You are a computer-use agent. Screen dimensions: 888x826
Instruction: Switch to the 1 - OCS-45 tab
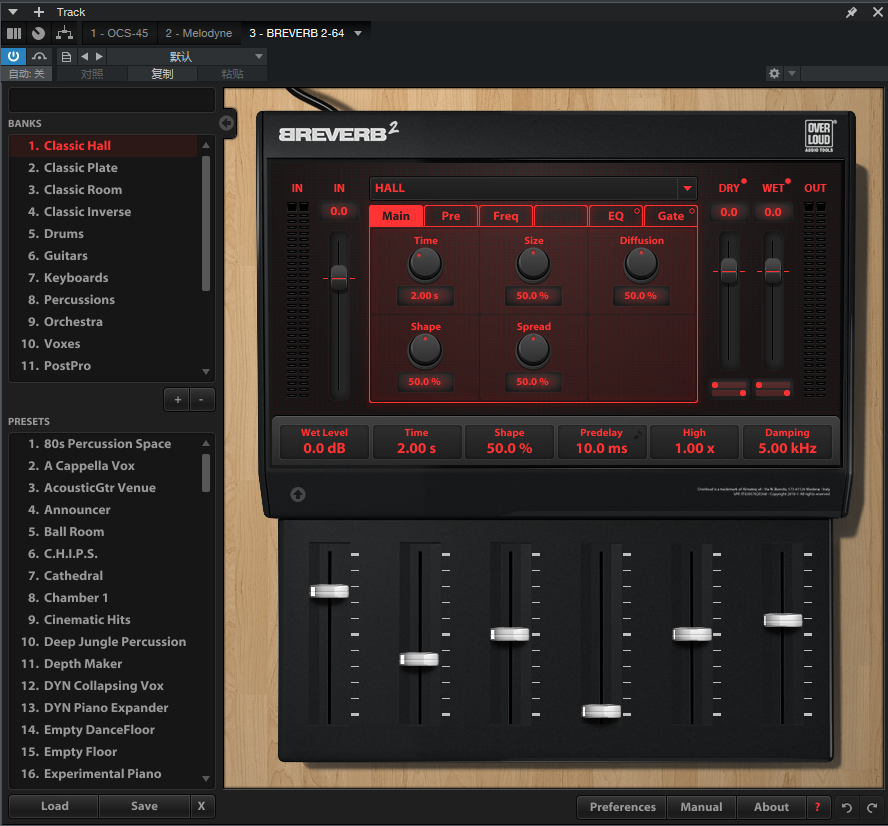click(x=119, y=33)
